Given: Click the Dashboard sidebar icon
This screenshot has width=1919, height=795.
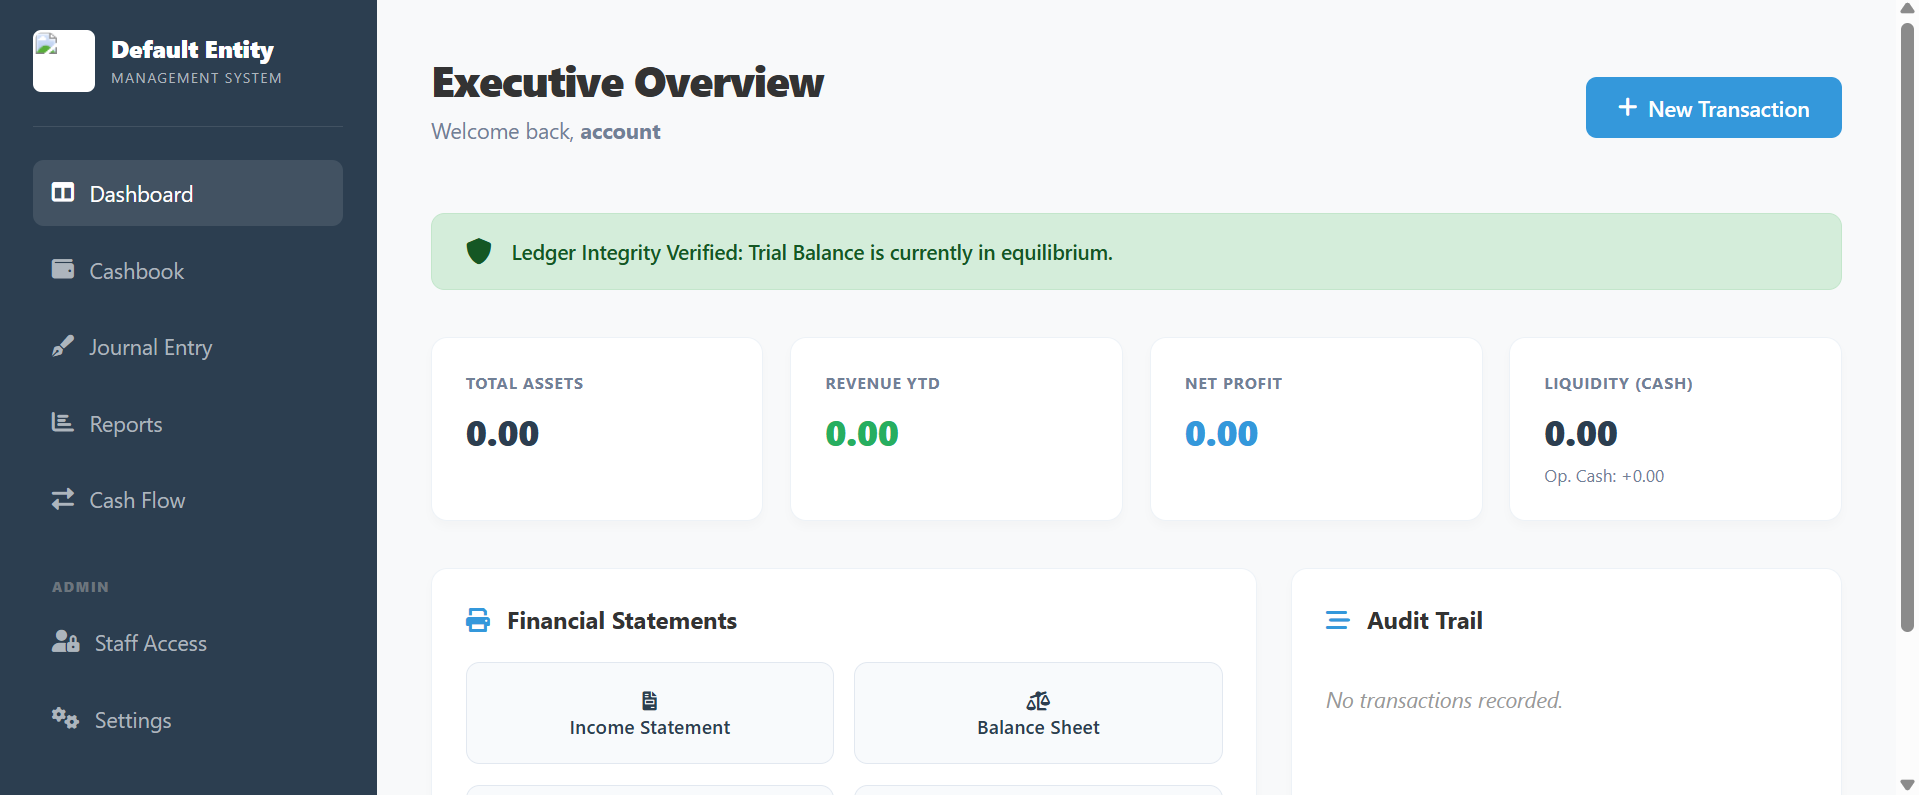Looking at the screenshot, I should click(x=63, y=193).
